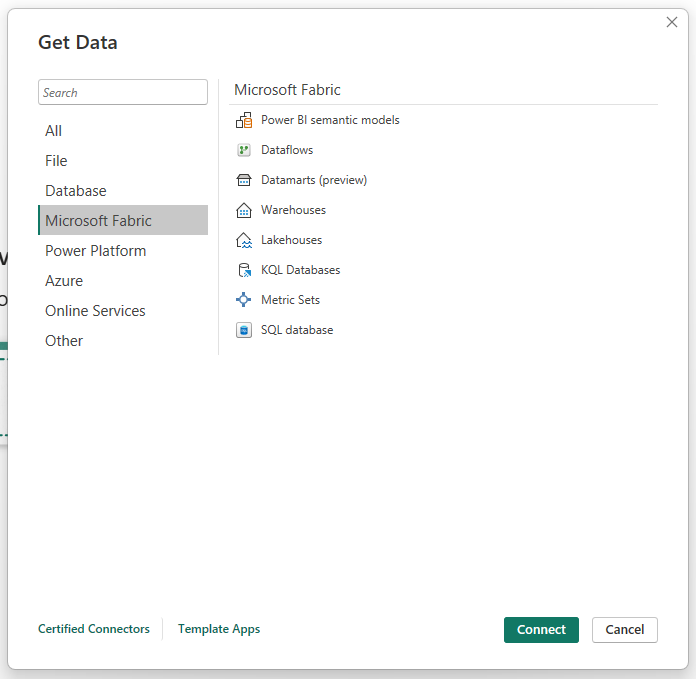Click the Datamarts (preview) icon
This screenshot has width=696, height=679.
pyautogui.click(x=244, y=180)
